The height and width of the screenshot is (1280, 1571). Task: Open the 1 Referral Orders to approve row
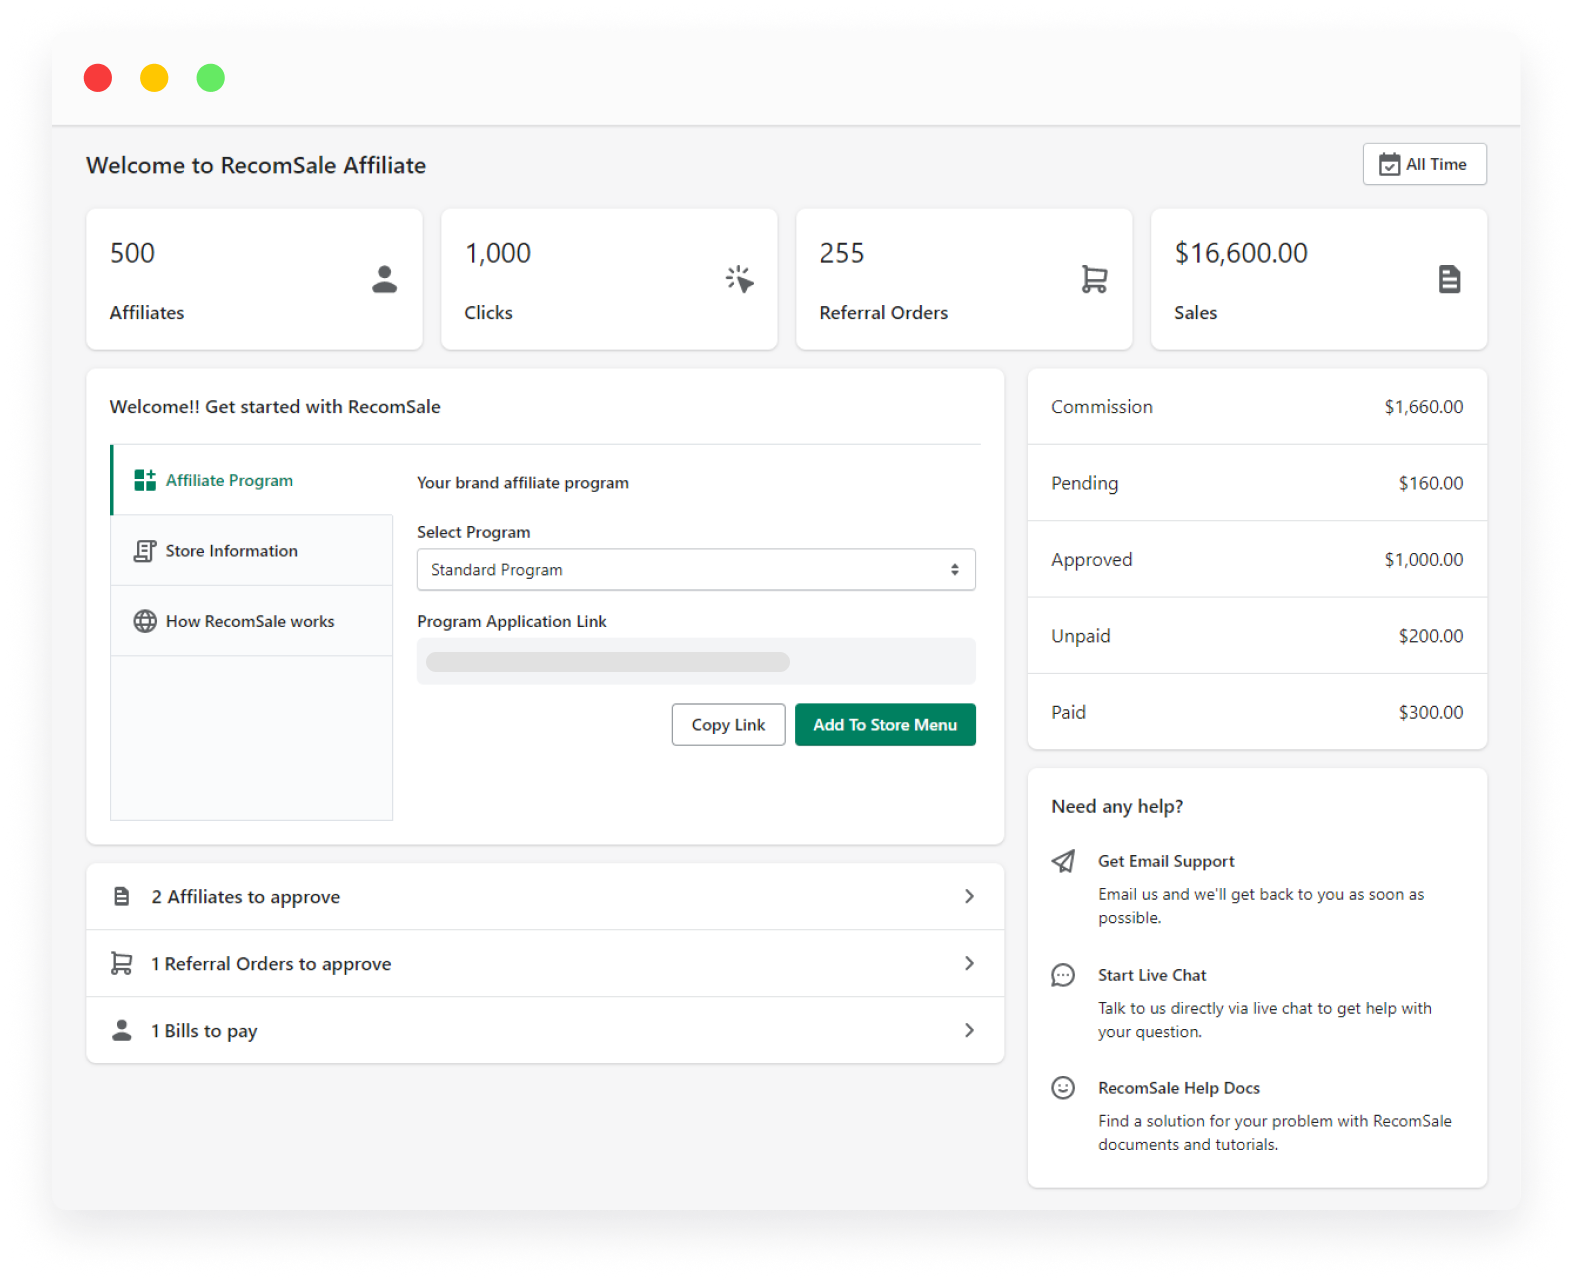click(545, 964)
